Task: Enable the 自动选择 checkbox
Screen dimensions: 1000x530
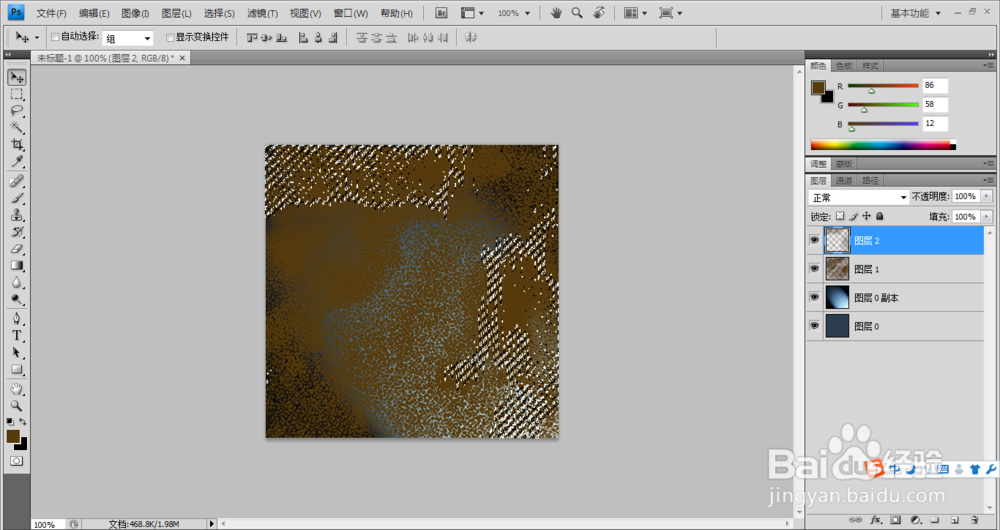Action: [55, 37]
